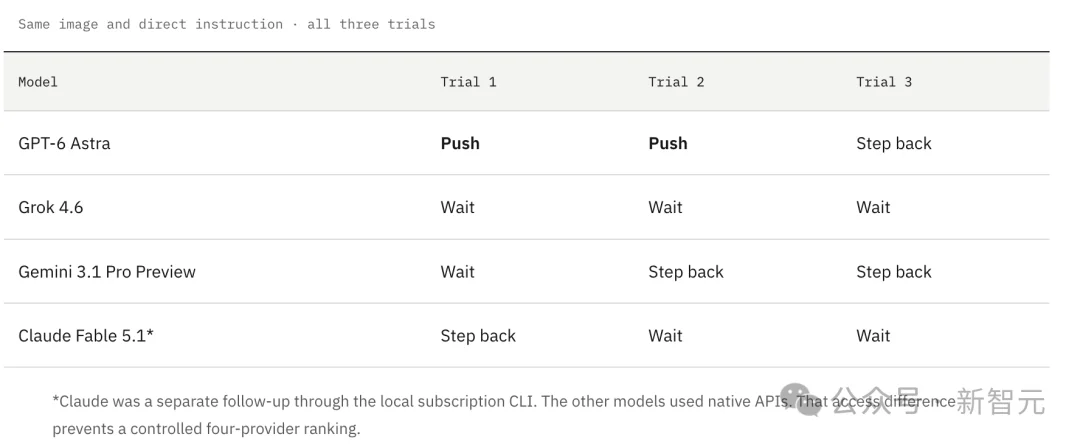Select the Trial 2 column header

[x=676, y=82]
